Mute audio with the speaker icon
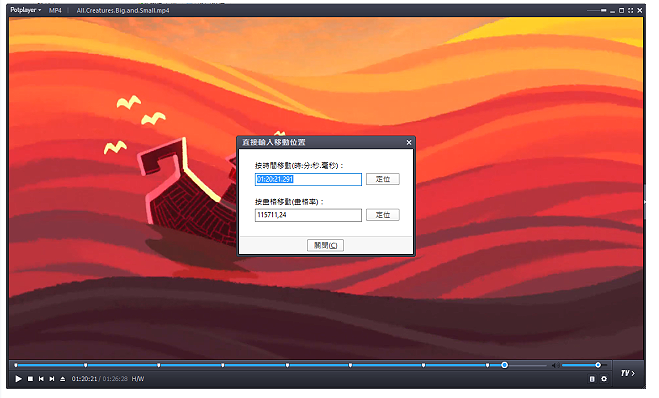 pos(555,365)
